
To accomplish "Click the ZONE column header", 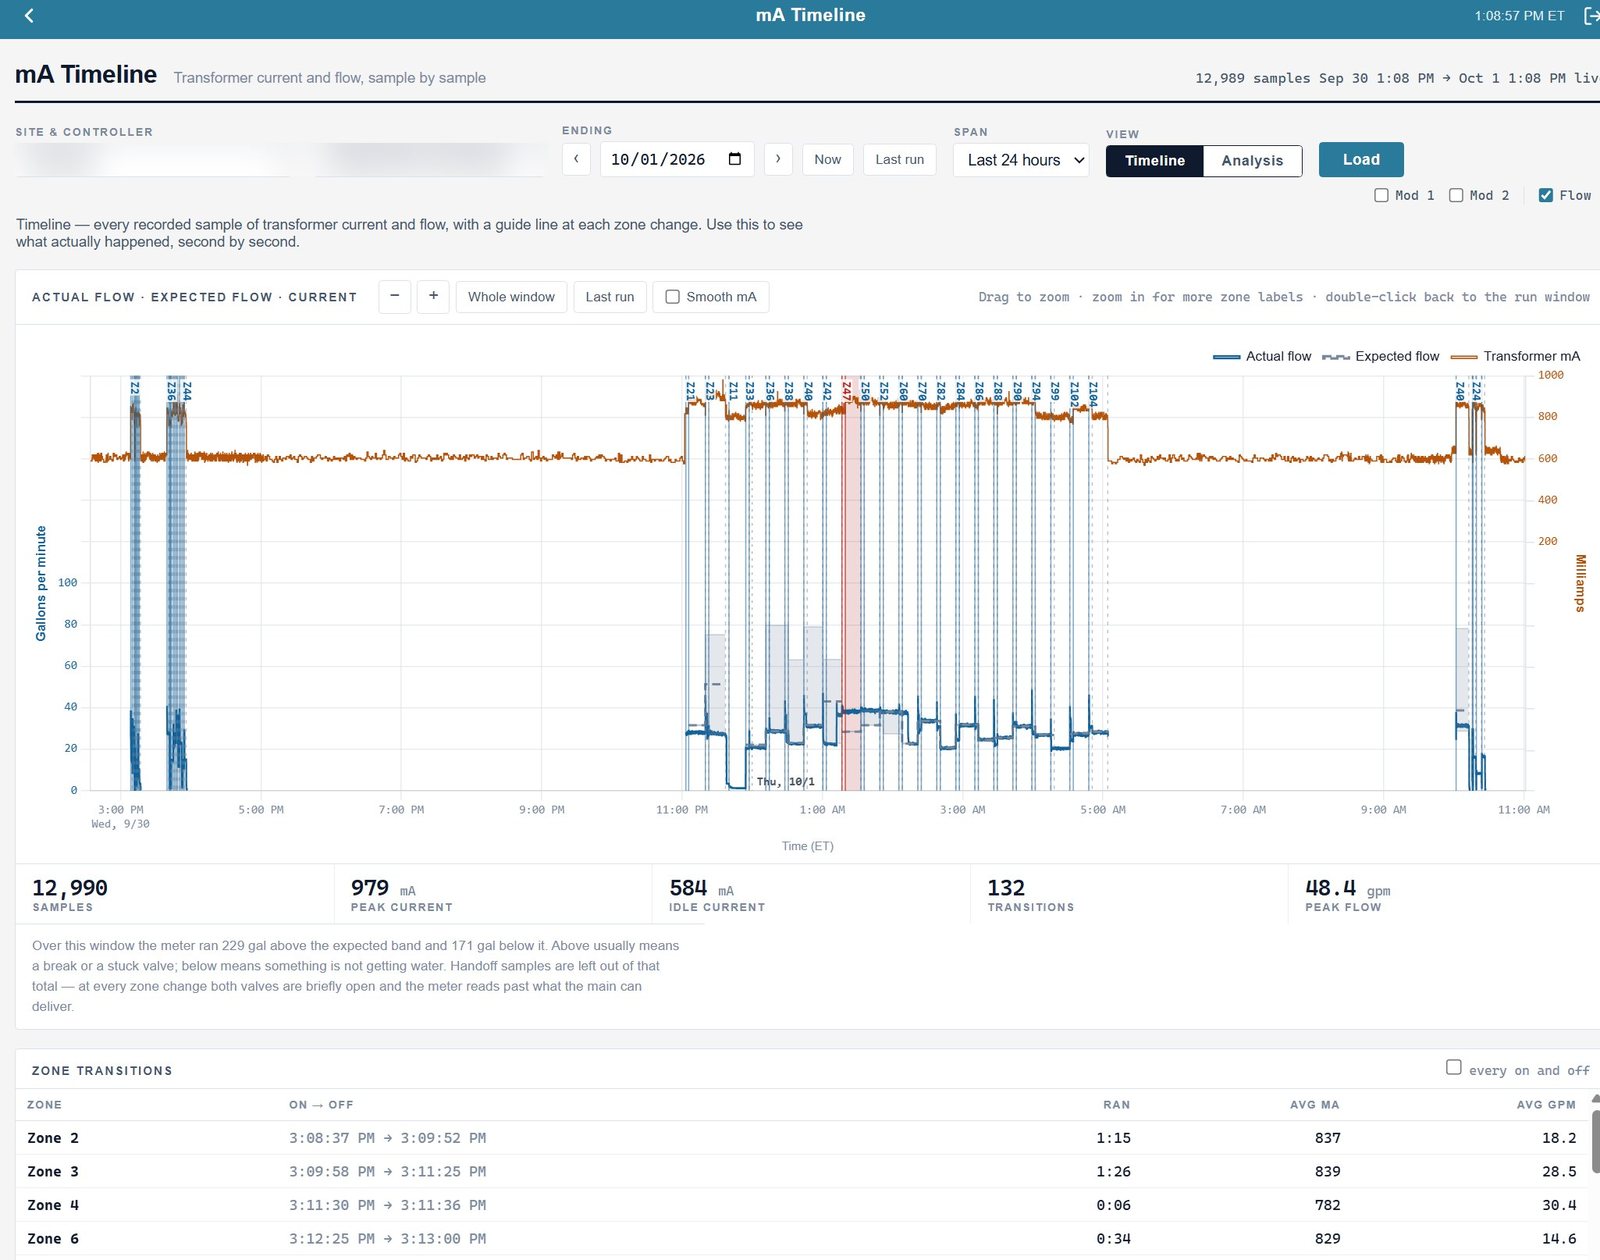I will 44,1105.
